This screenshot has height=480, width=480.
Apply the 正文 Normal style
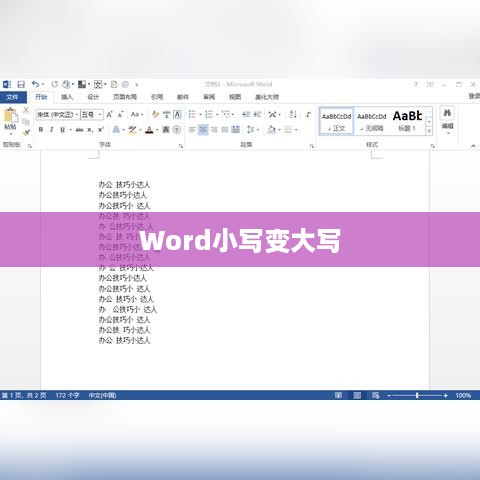point(336,121)
